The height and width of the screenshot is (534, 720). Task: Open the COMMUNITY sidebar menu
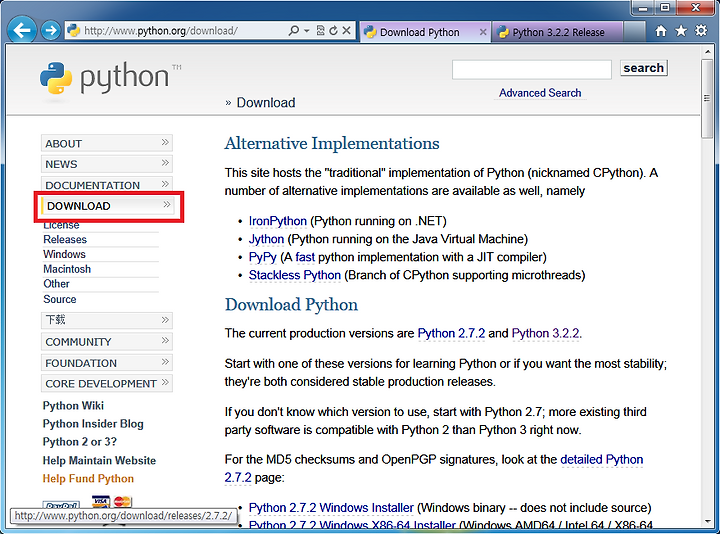[107, 342]
